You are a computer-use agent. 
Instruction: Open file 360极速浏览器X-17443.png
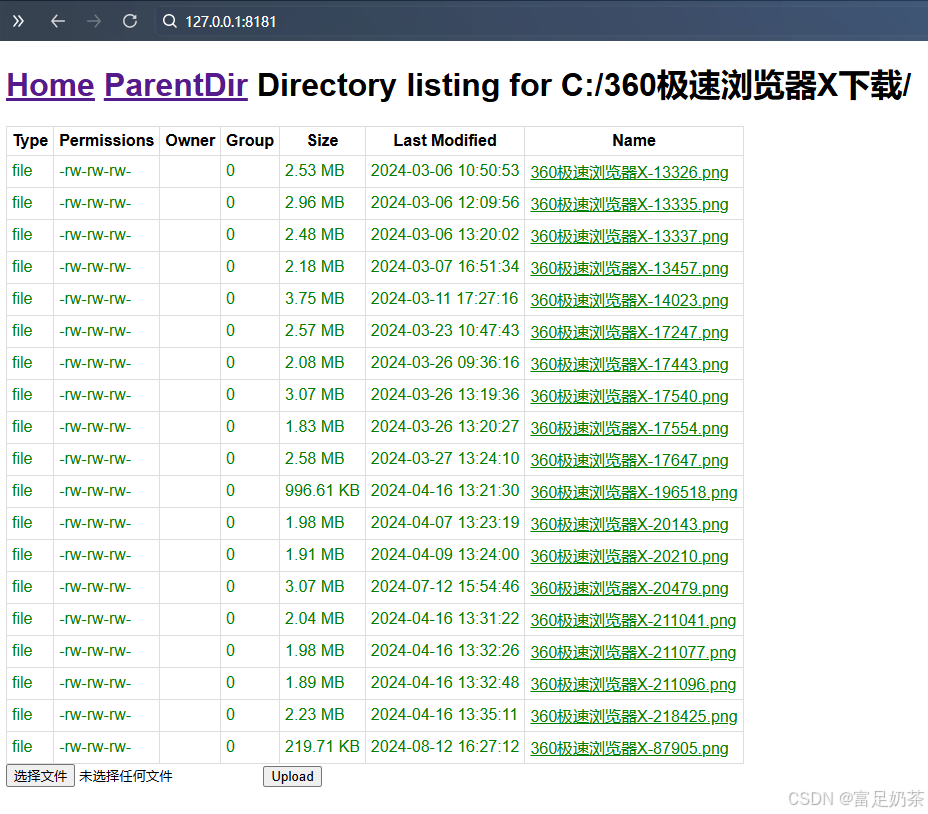coord(629,364)
